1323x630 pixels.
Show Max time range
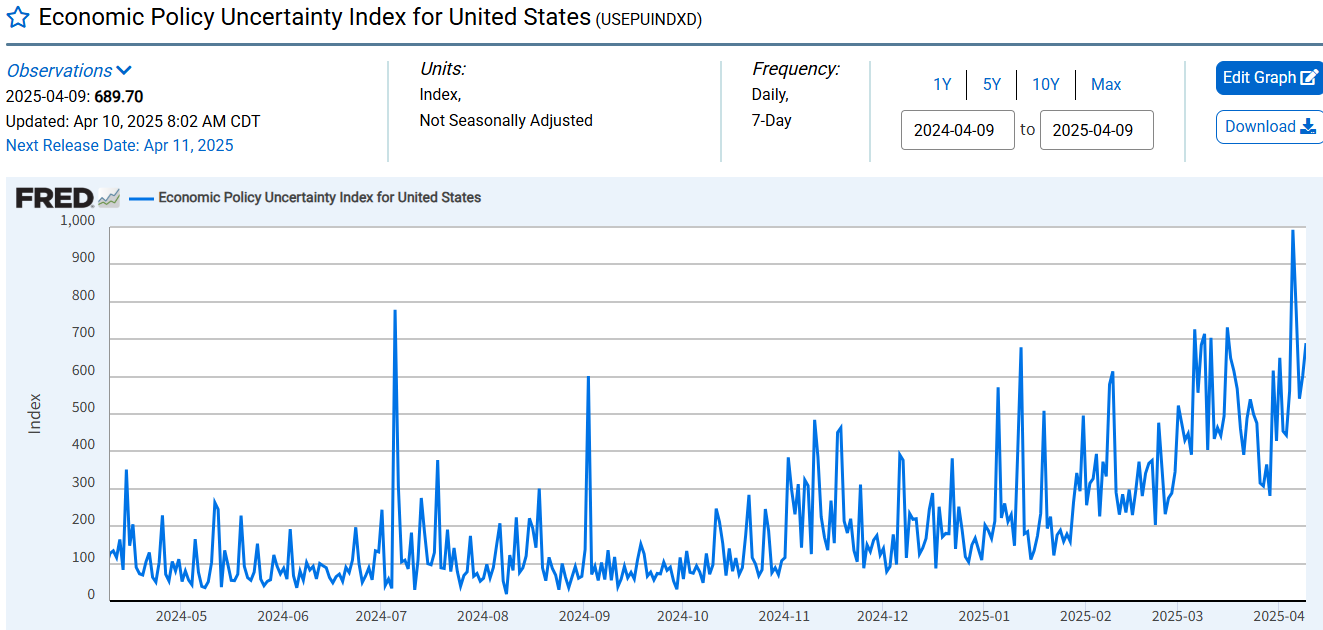click(1106, 85)
